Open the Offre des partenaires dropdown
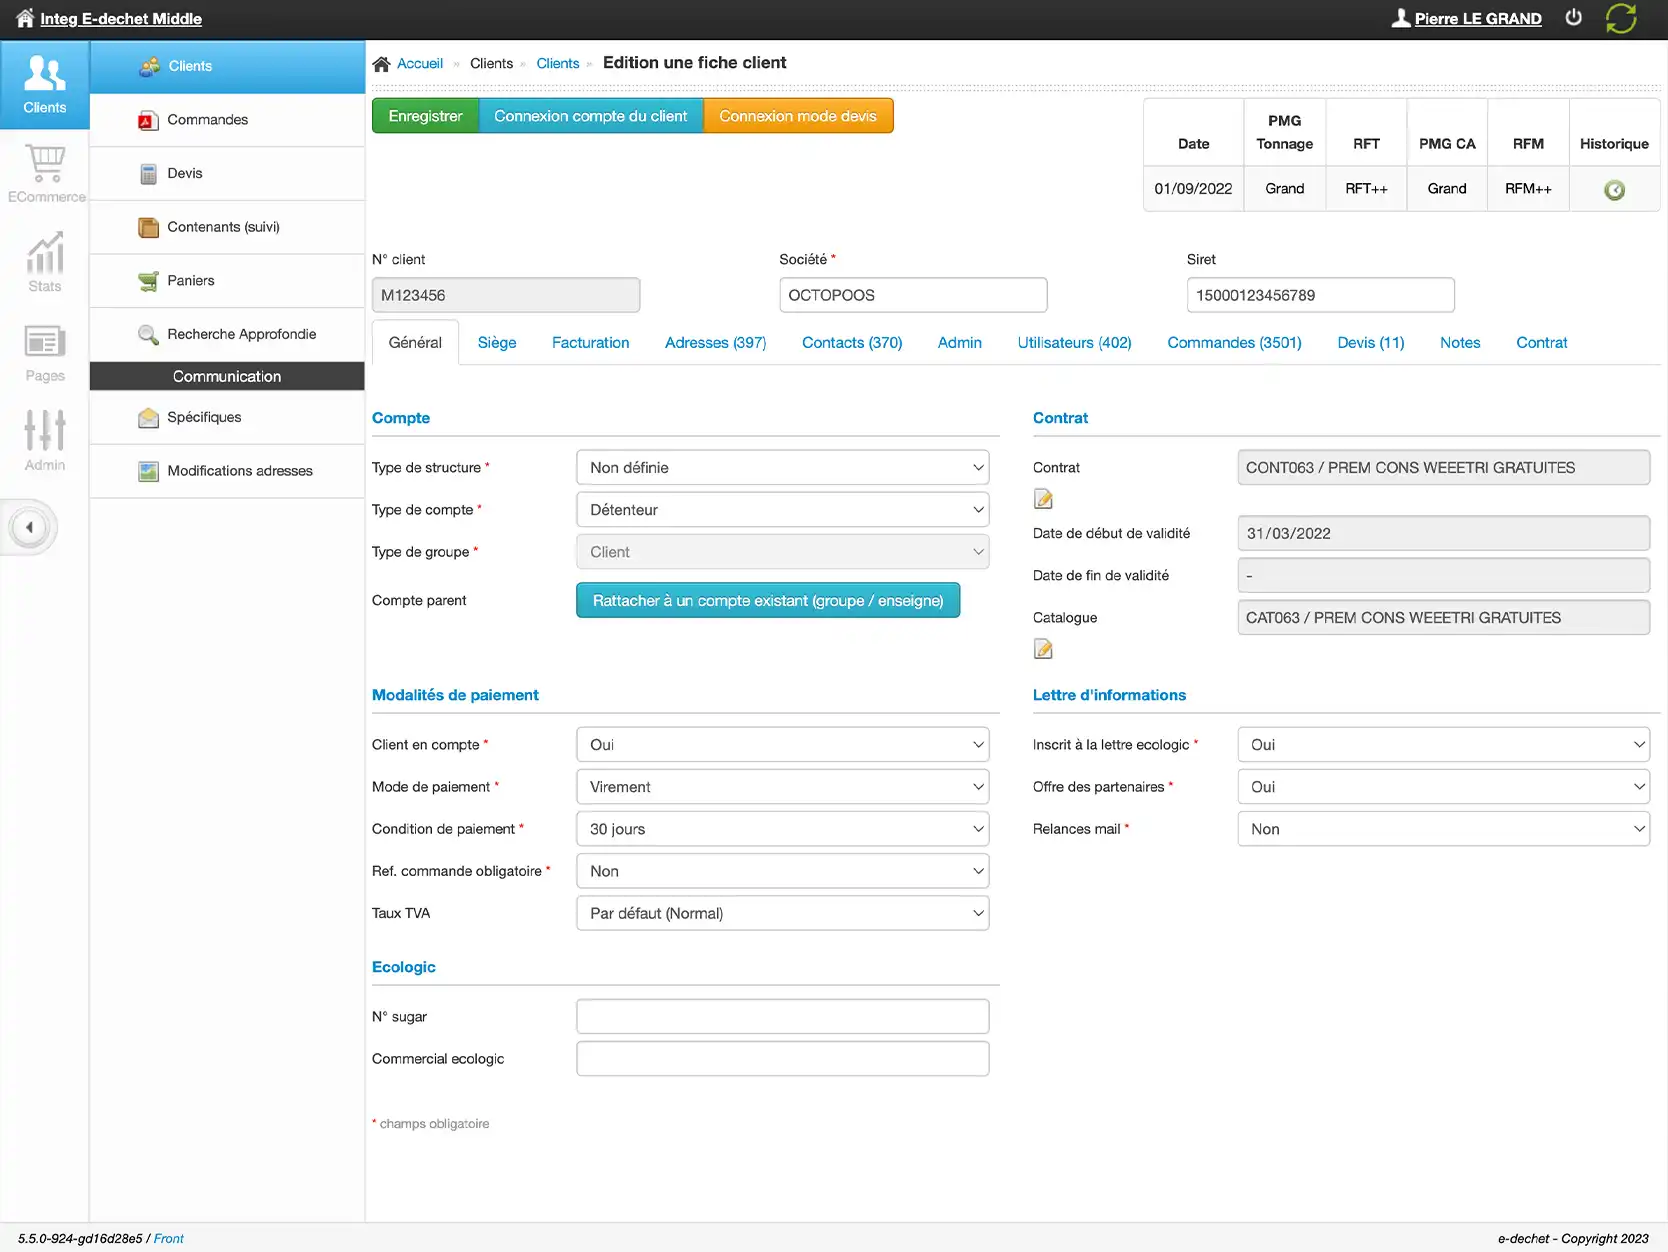 tap(1443, 786)
